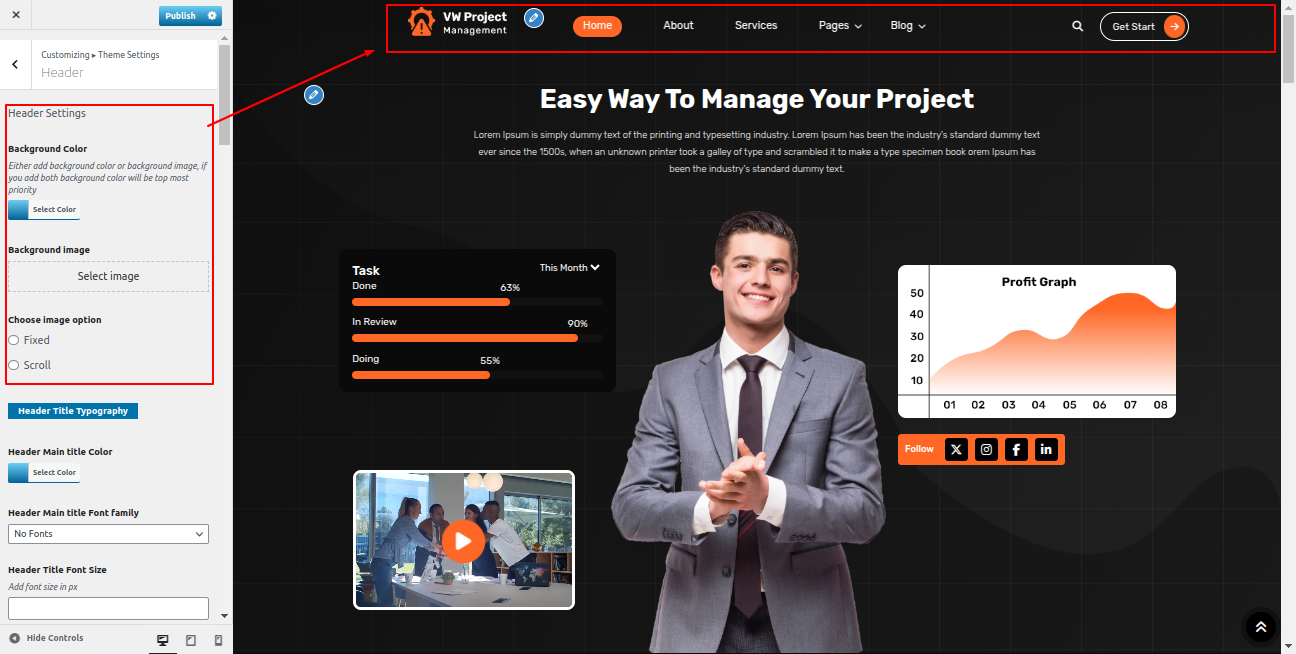Viewport: 1296px width, 654px height.
Task: Click the X (Twitter) follow icon
Action: (x=956, y=450)
